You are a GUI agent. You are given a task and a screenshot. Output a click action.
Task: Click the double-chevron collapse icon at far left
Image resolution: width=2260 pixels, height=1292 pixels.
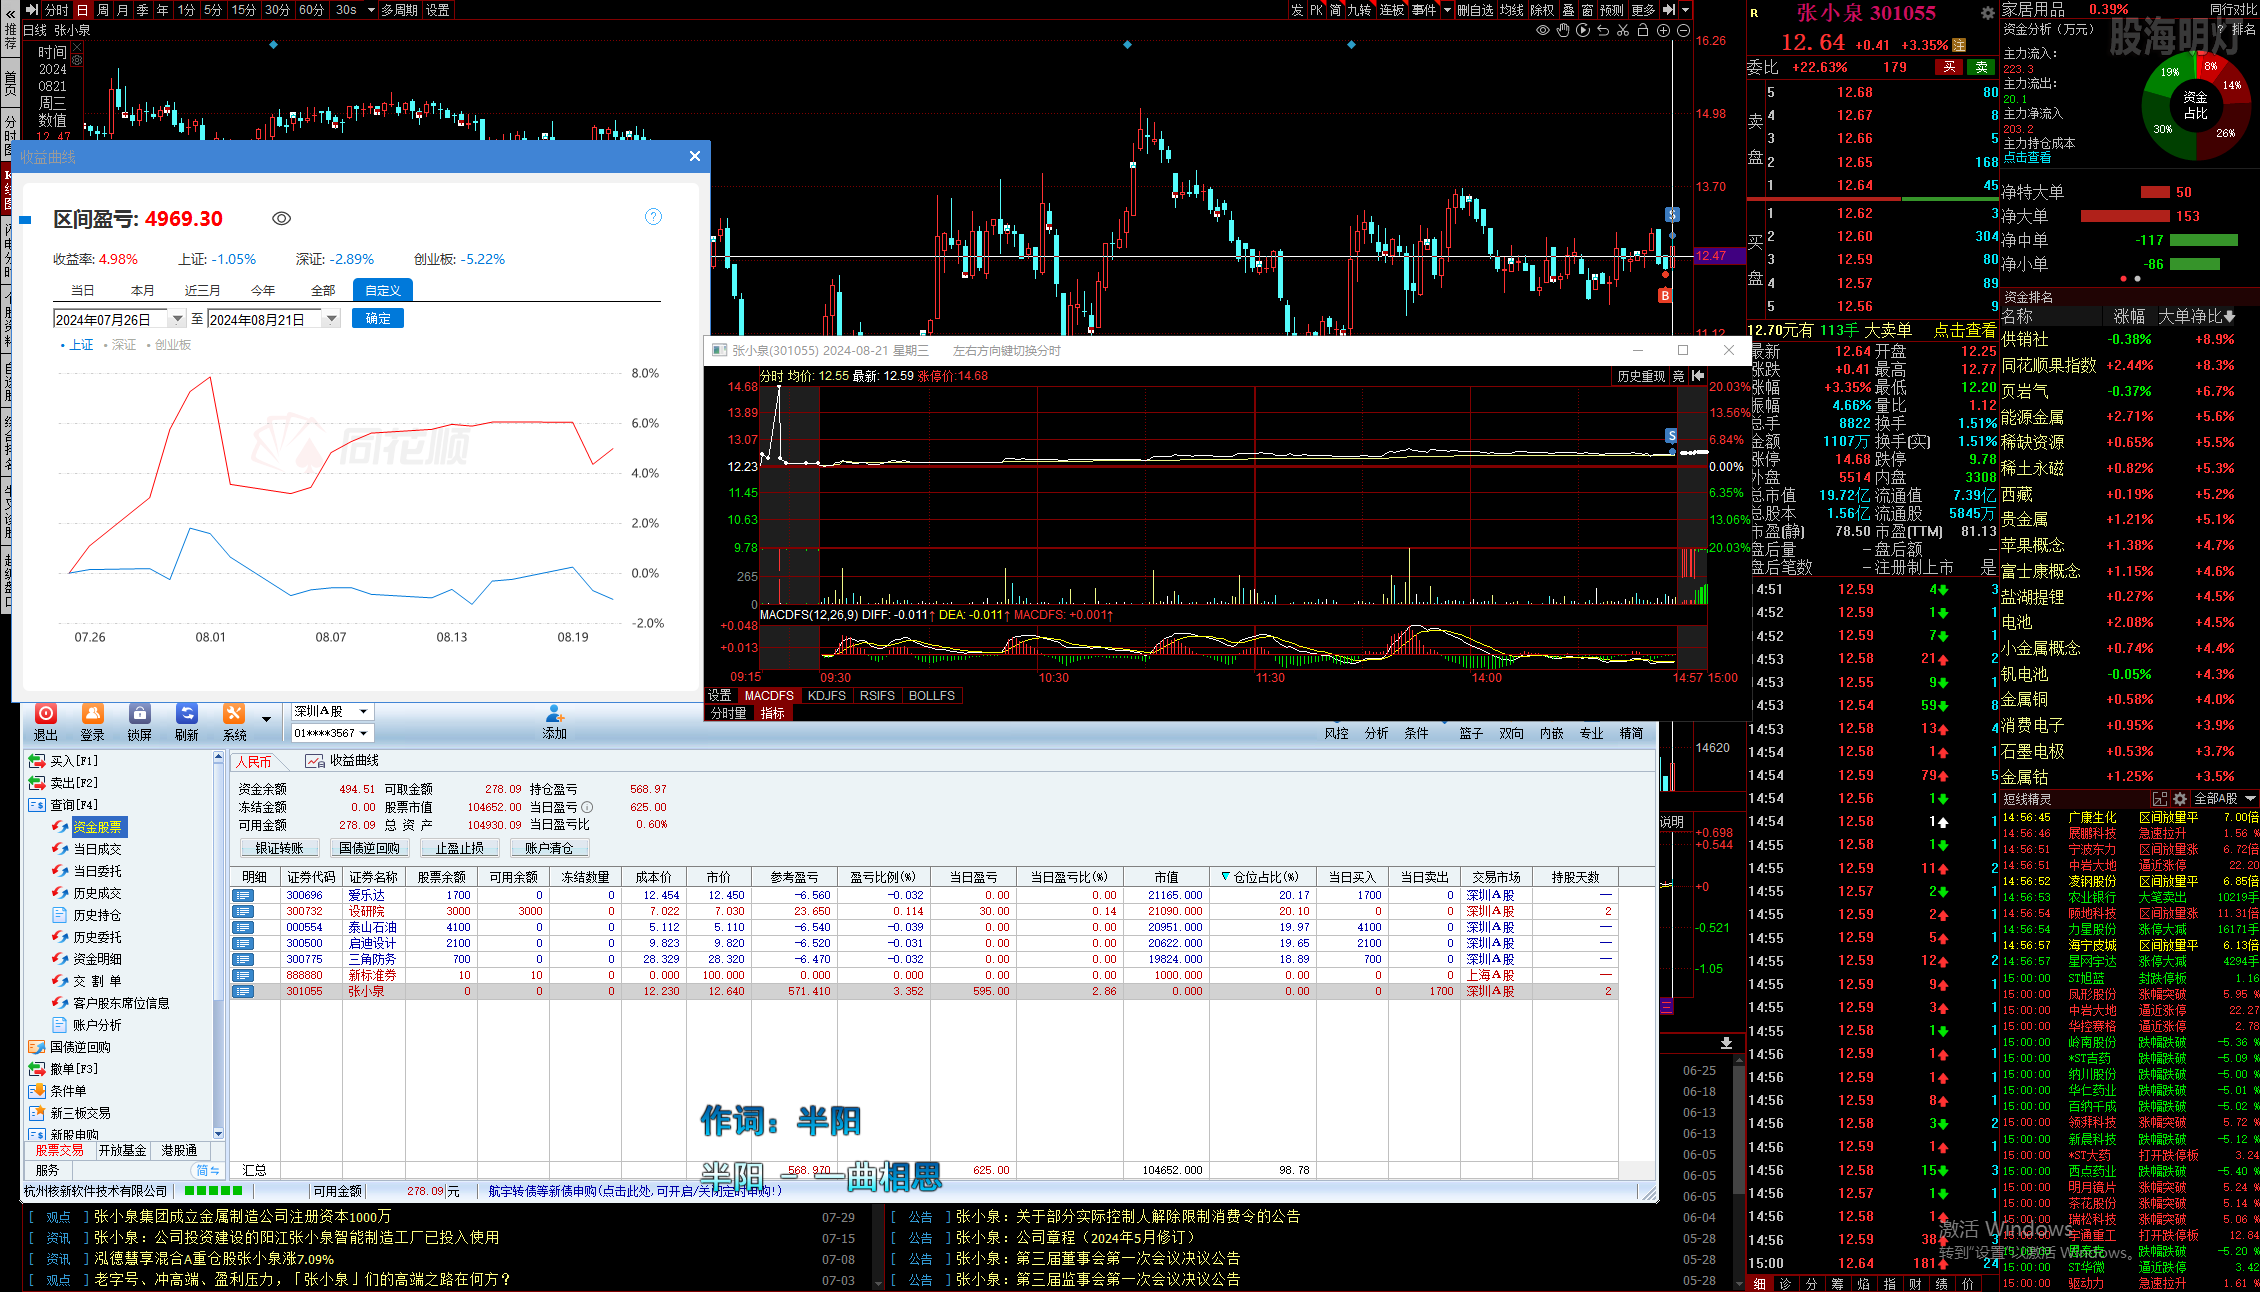point(10,14)
